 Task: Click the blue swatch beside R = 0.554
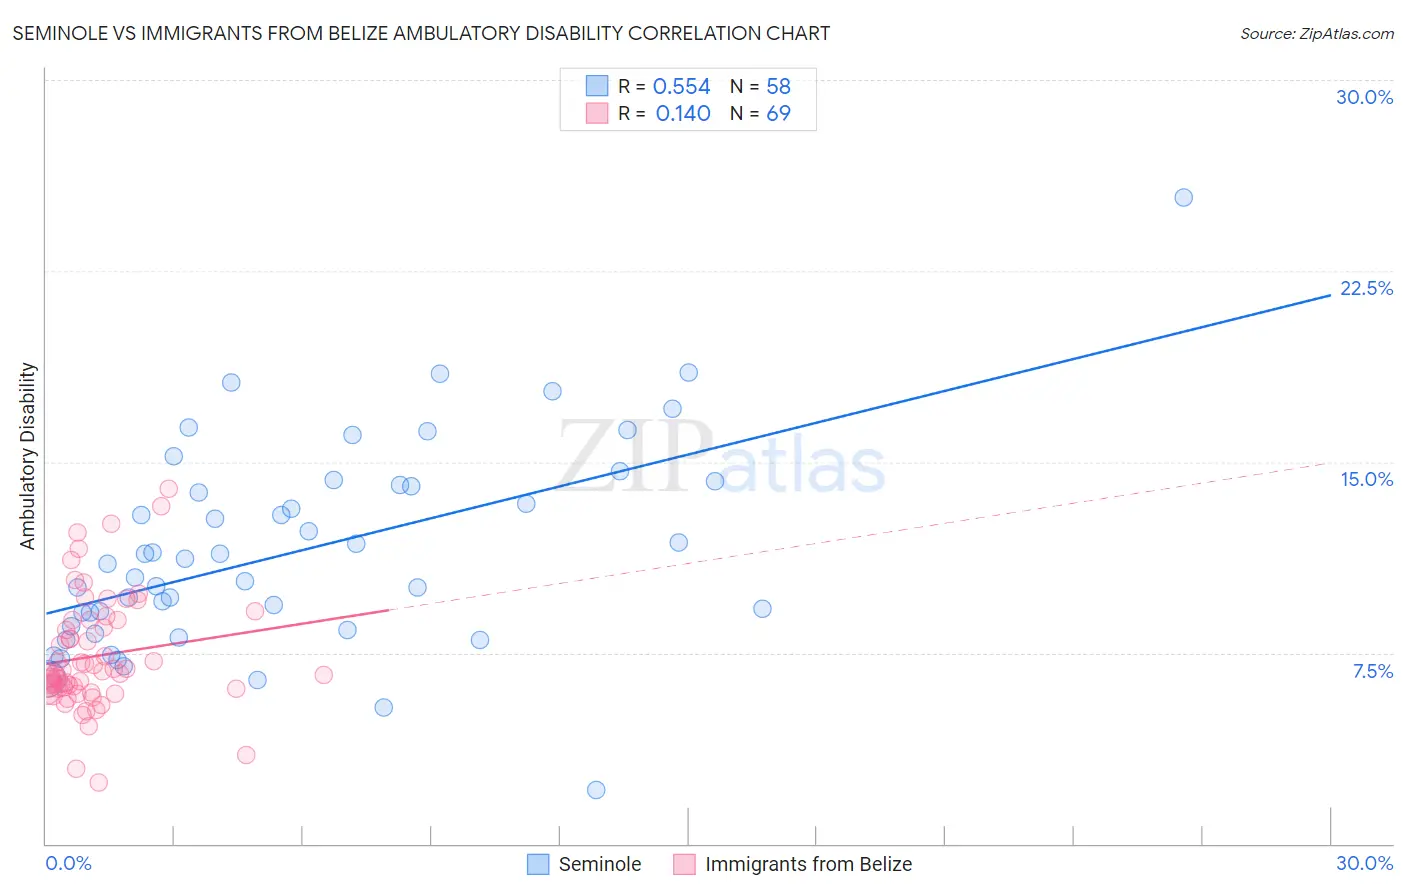coord(597,86)
